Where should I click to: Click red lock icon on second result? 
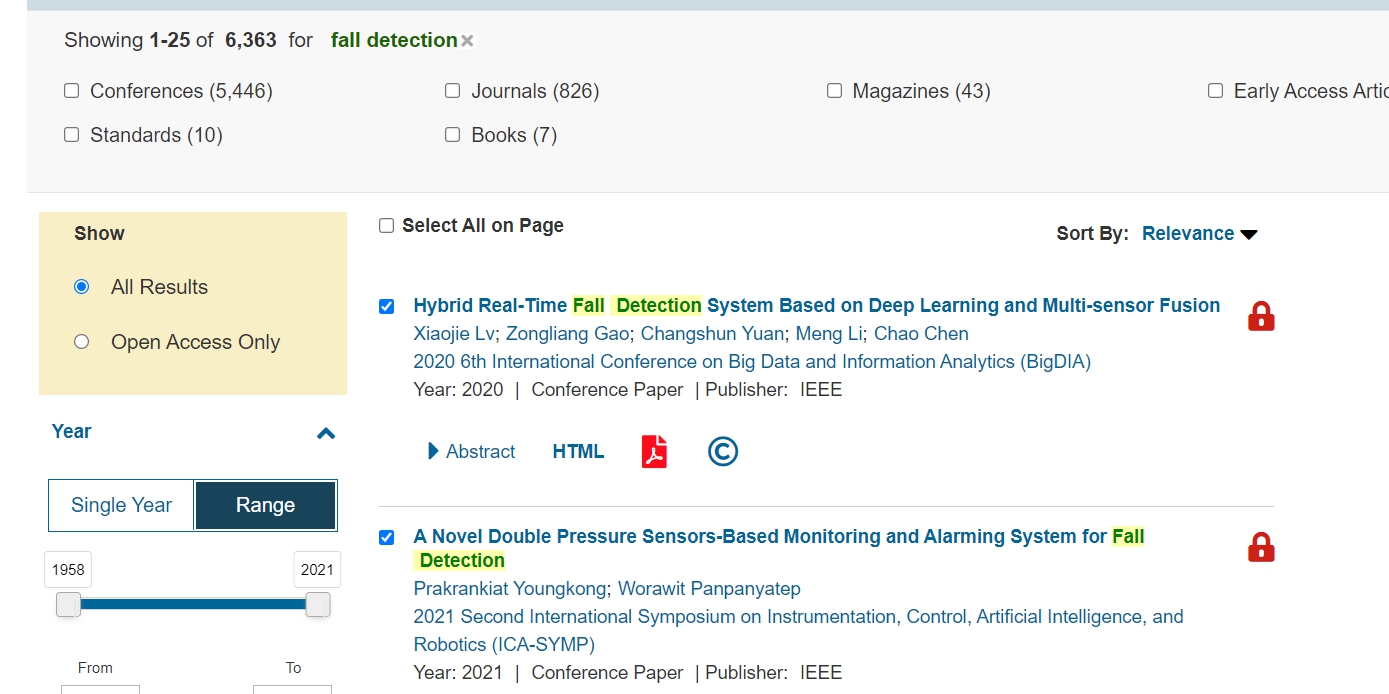[1261, 547]
